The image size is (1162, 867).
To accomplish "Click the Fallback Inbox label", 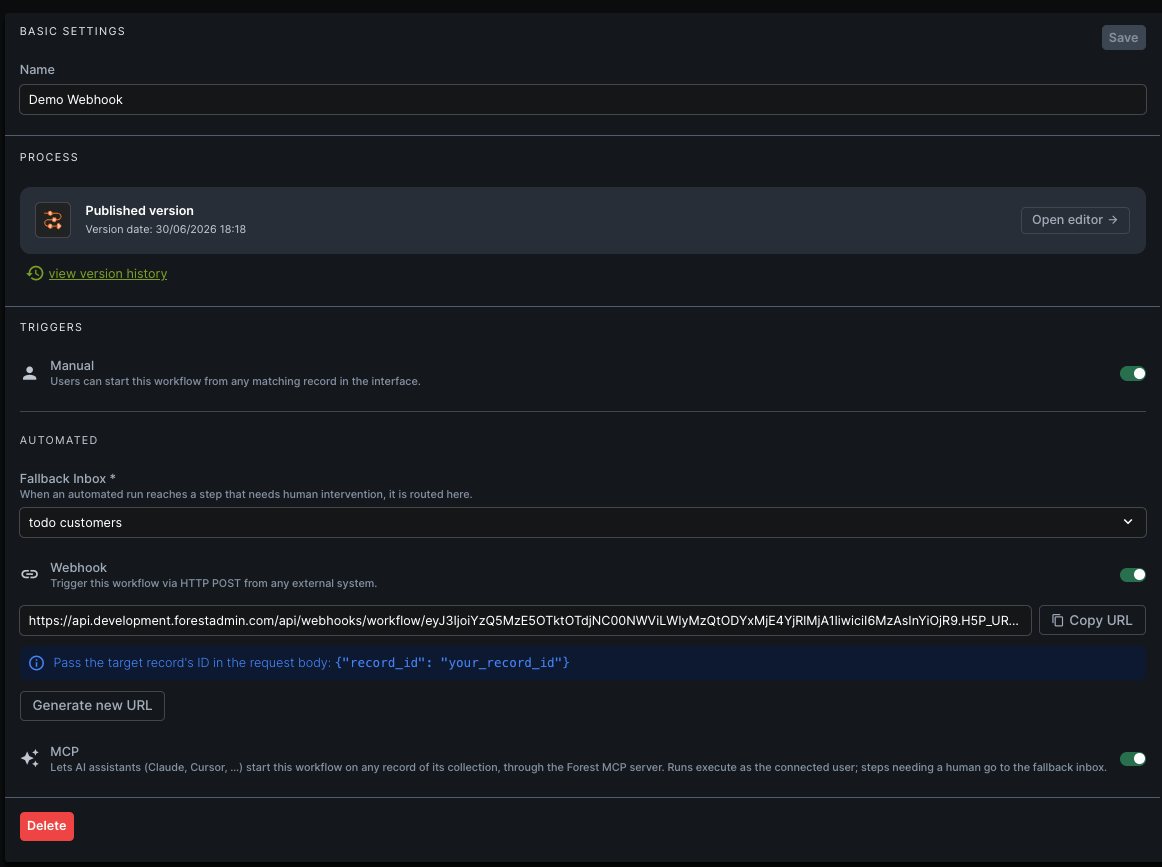I will pyautogui.click(x=67, y=479).
